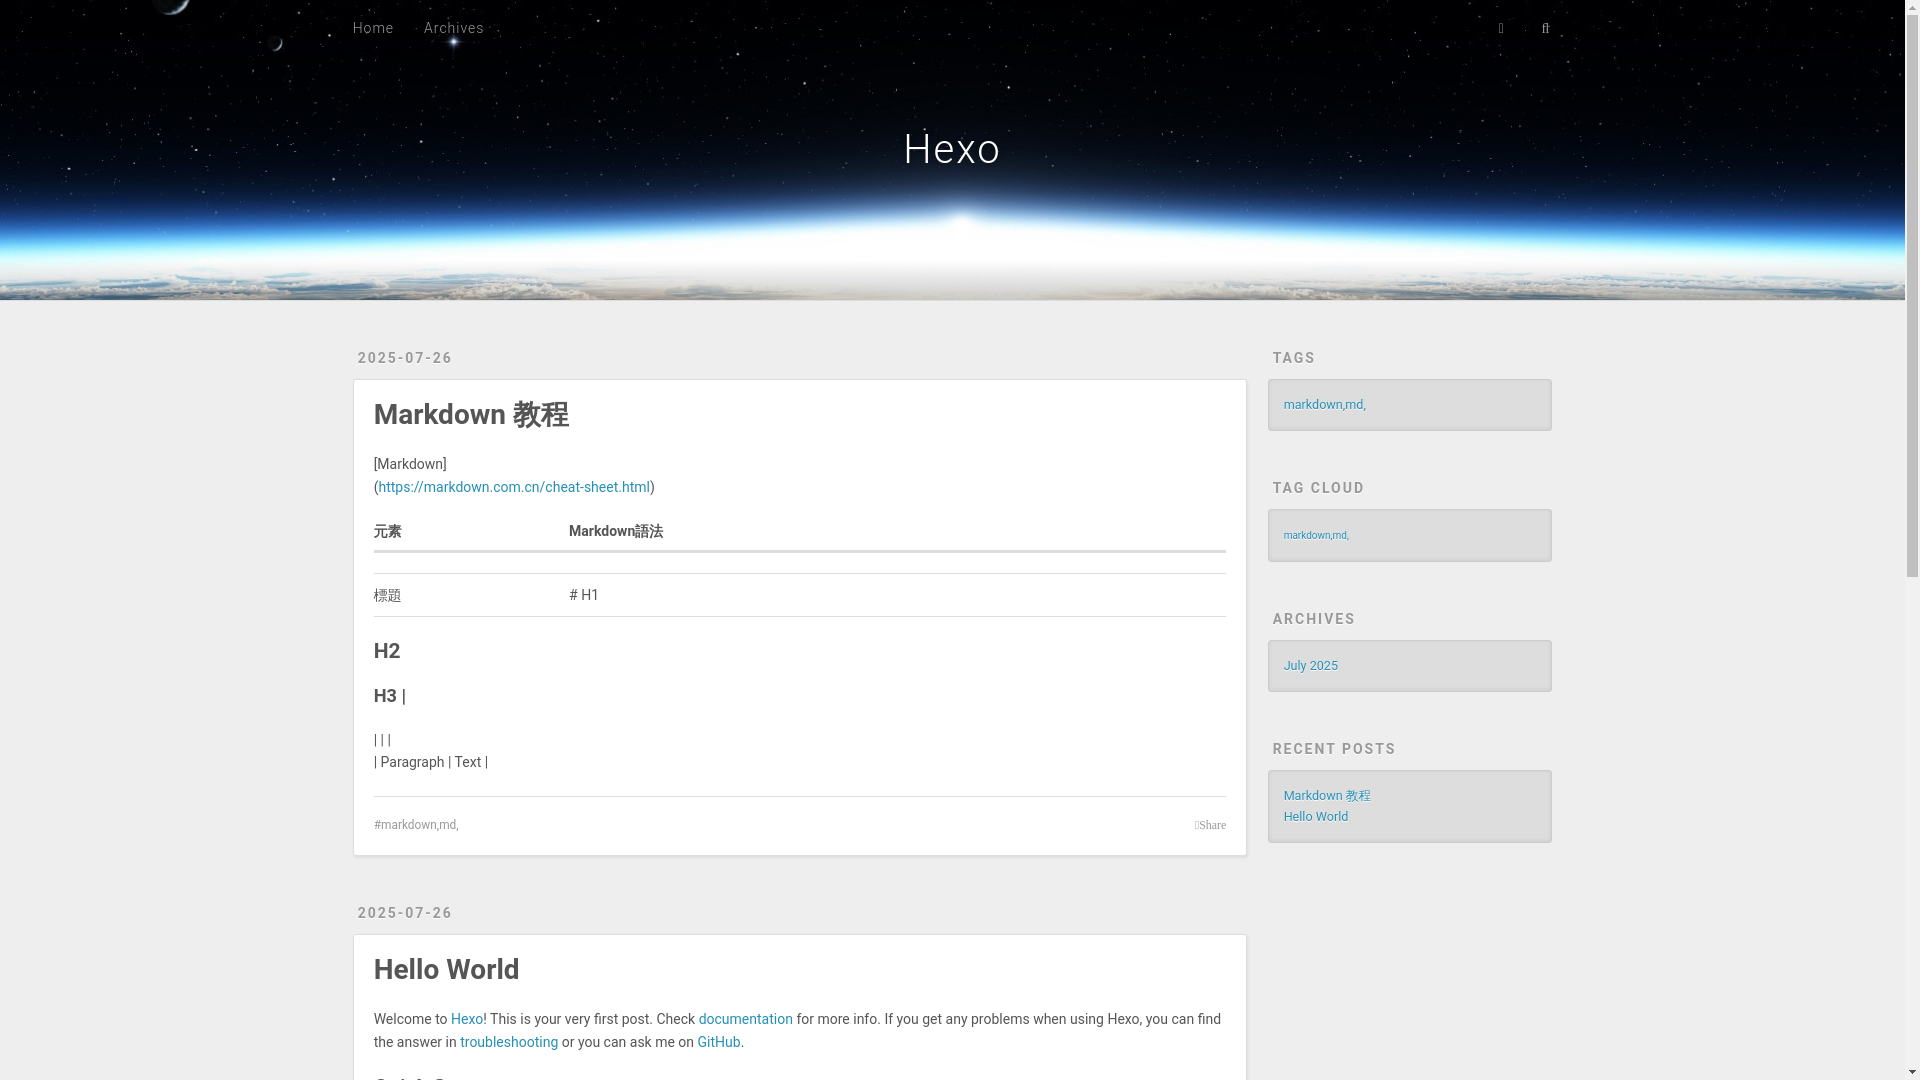Click the #markdown,md, tag under the post
Viewport: 1920px width, 1080px height.
(x=416, y=825)
